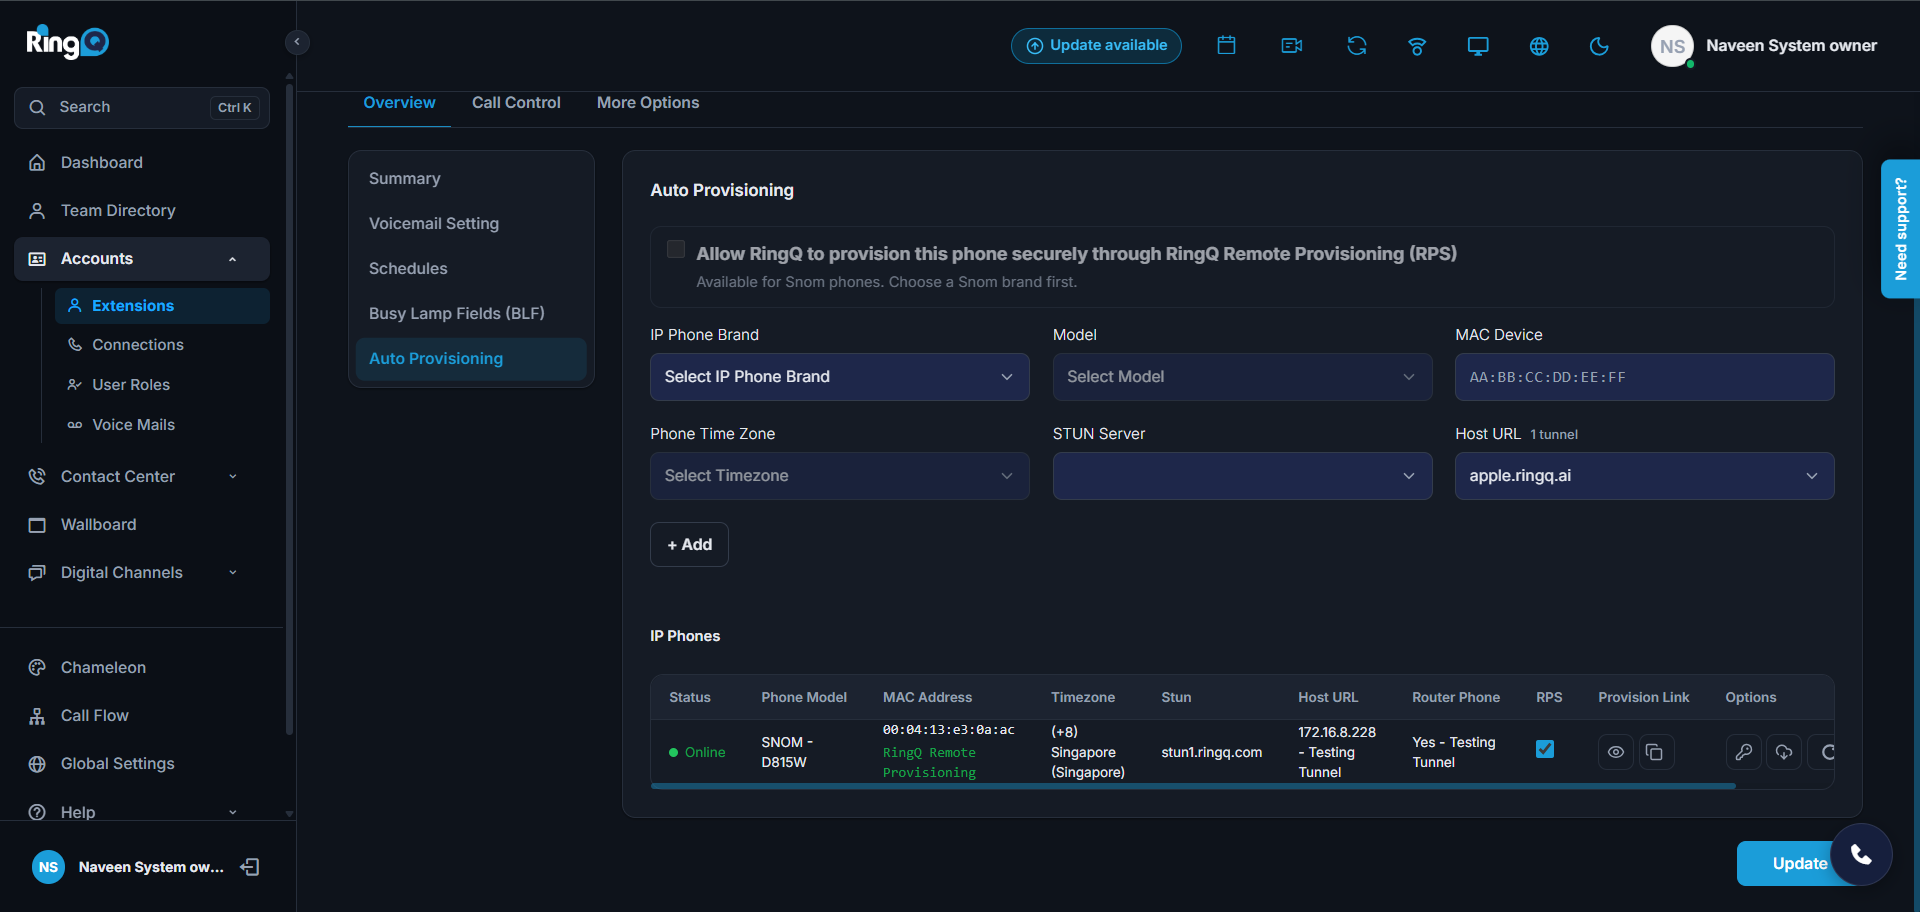Open the Select Timezone dropdown
The width and height of the screenshot is (1920, 912).
point(839,476)
